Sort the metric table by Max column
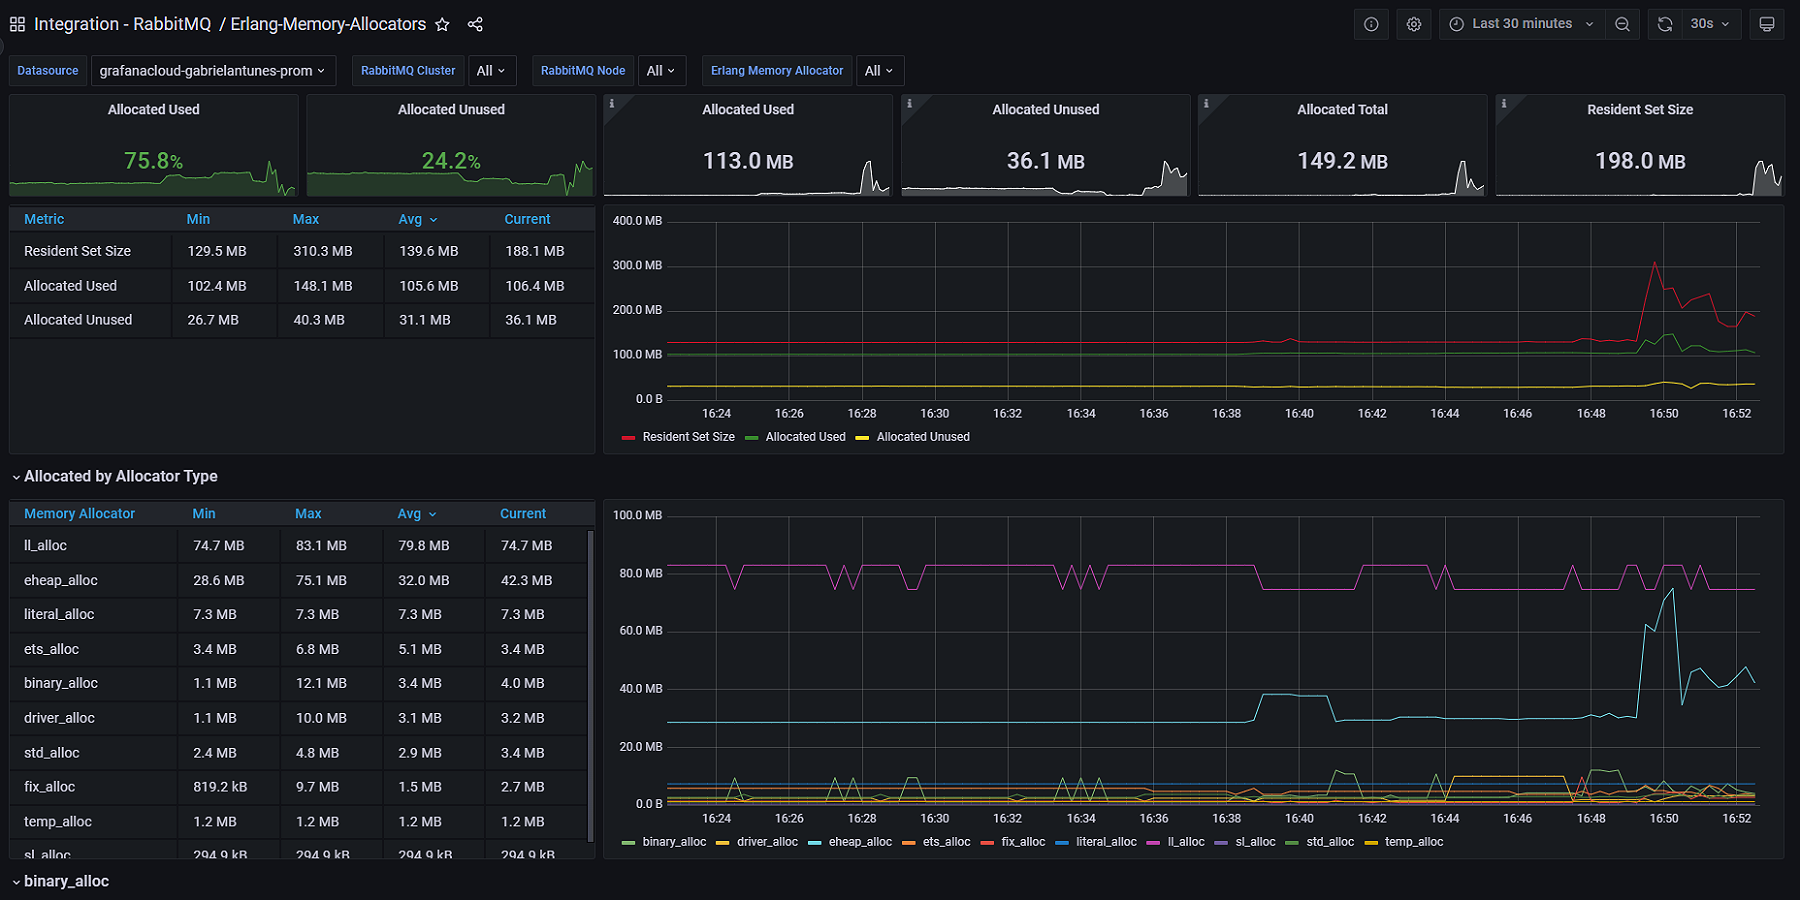Viewport: 1800px width, 900px height. point(306,218)
